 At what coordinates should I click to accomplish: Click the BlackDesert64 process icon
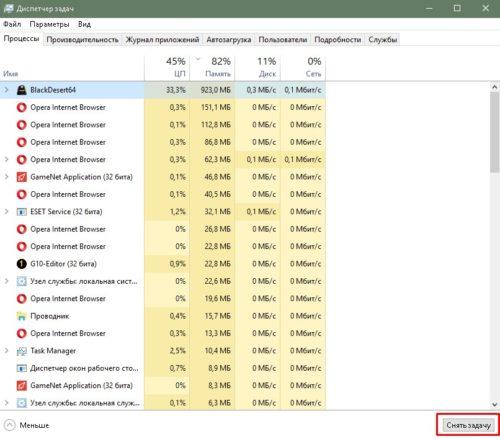(x=22, y=90)
